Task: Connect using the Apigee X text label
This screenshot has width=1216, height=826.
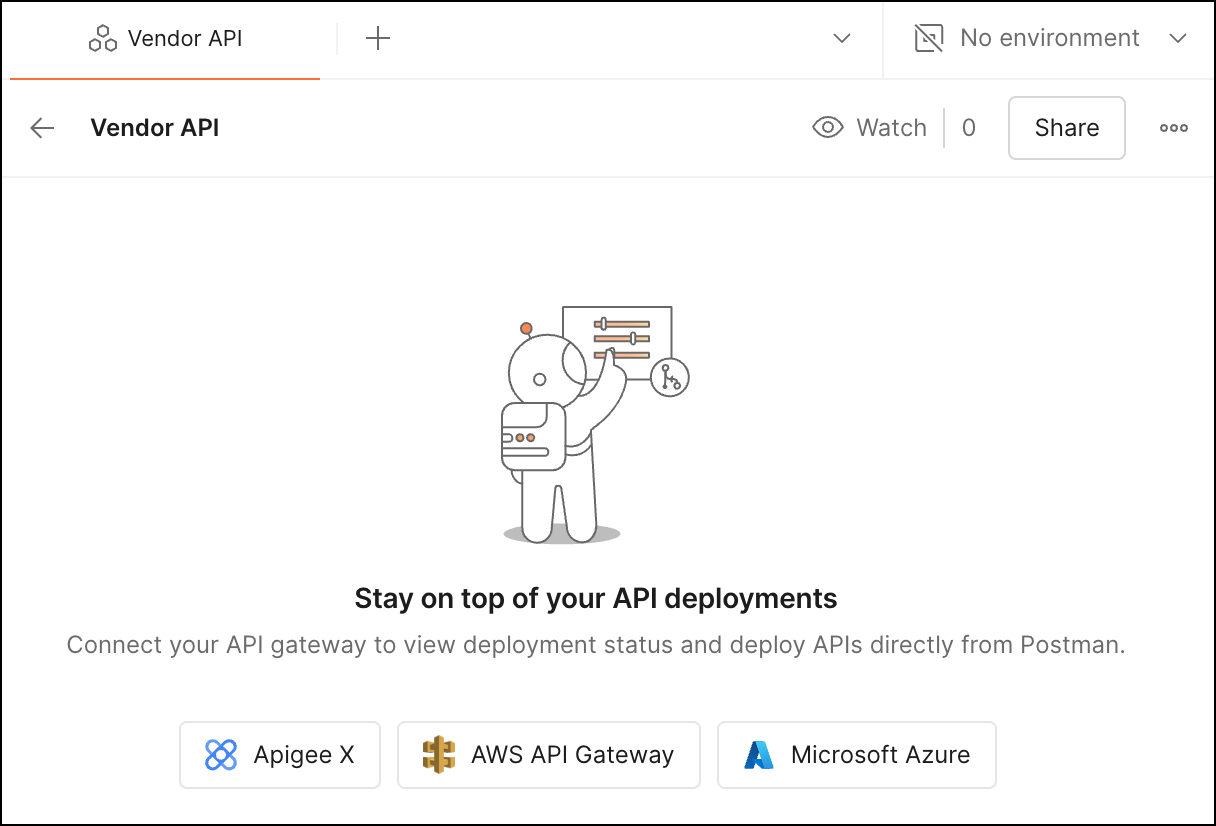Action: click(x=304, y=755)
